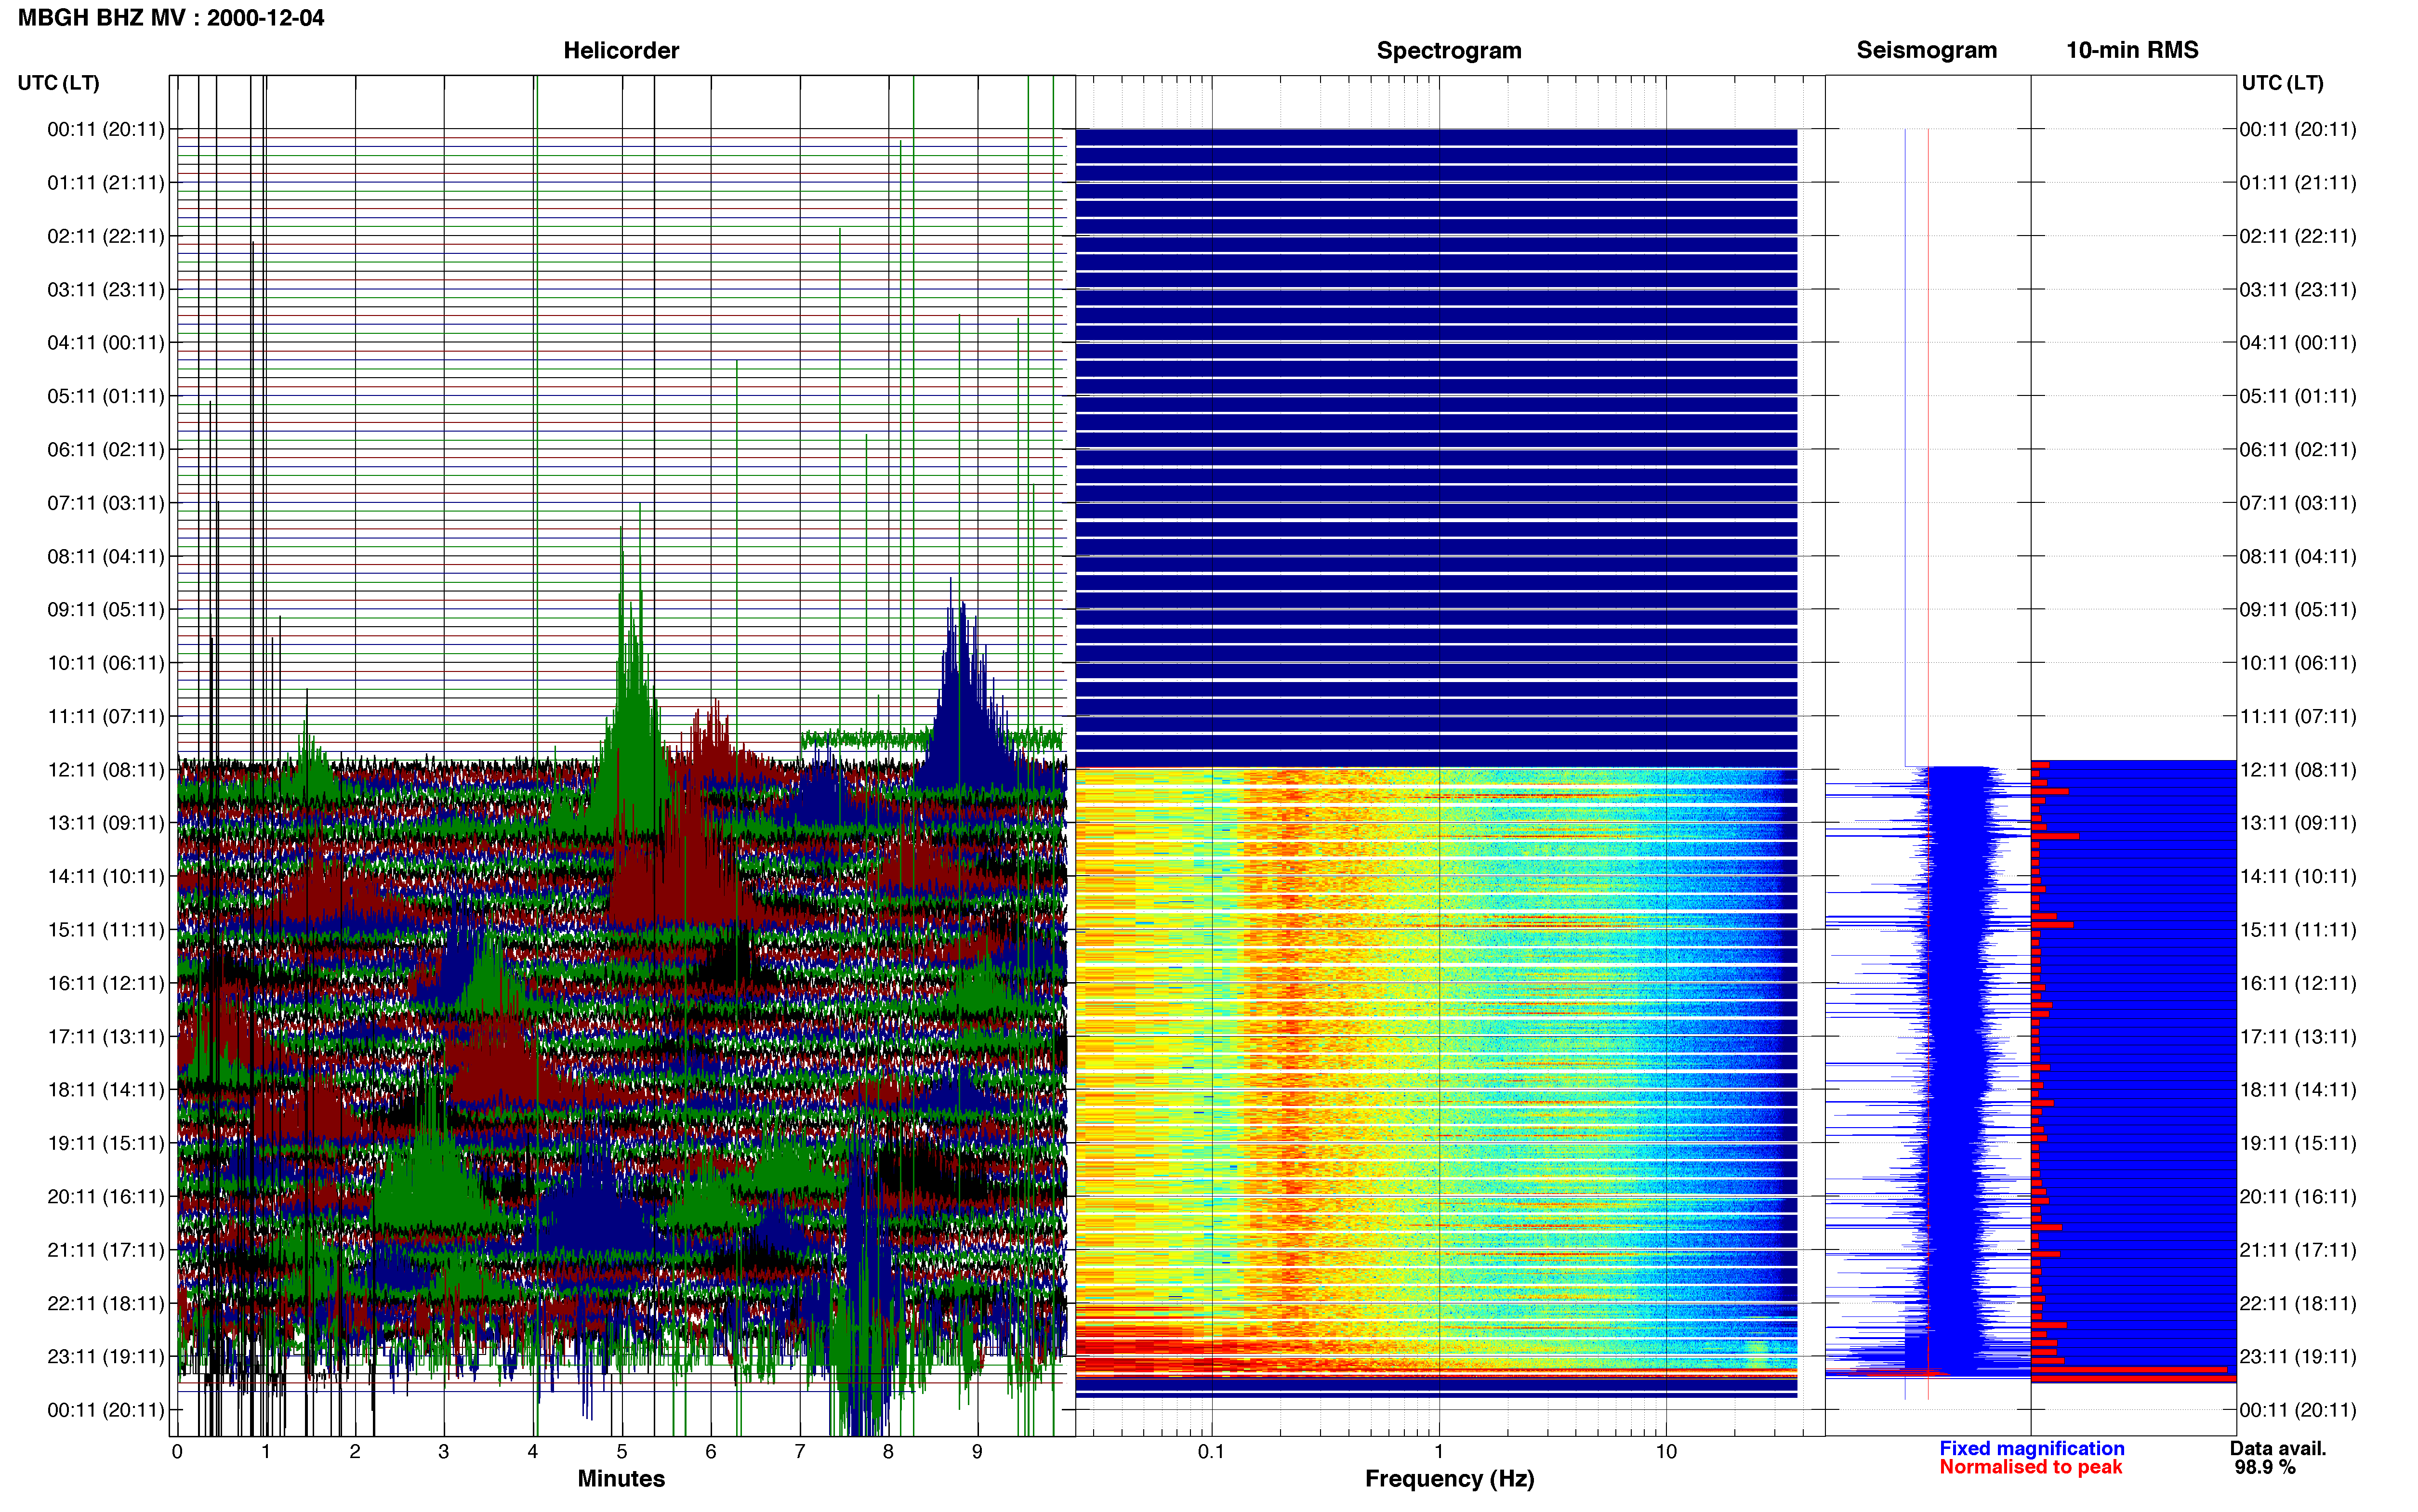Click the 'Minutes' x-axis label

point(621,1479)
